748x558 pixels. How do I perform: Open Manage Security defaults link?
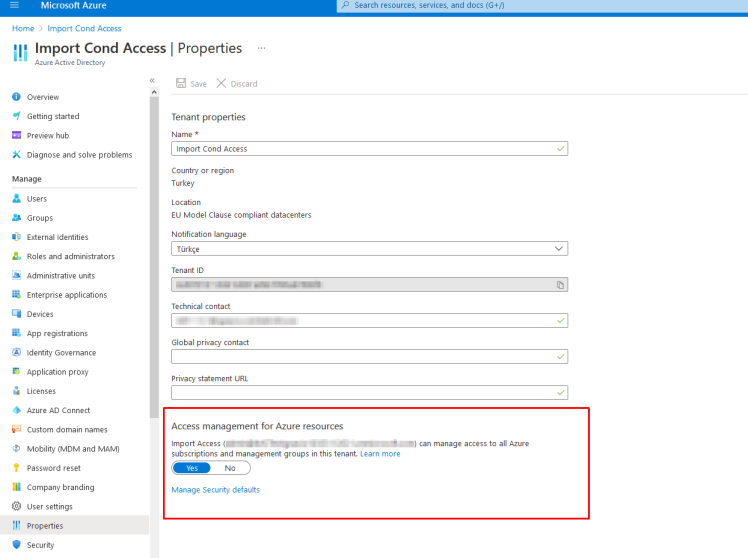click(x=216, y=490)
